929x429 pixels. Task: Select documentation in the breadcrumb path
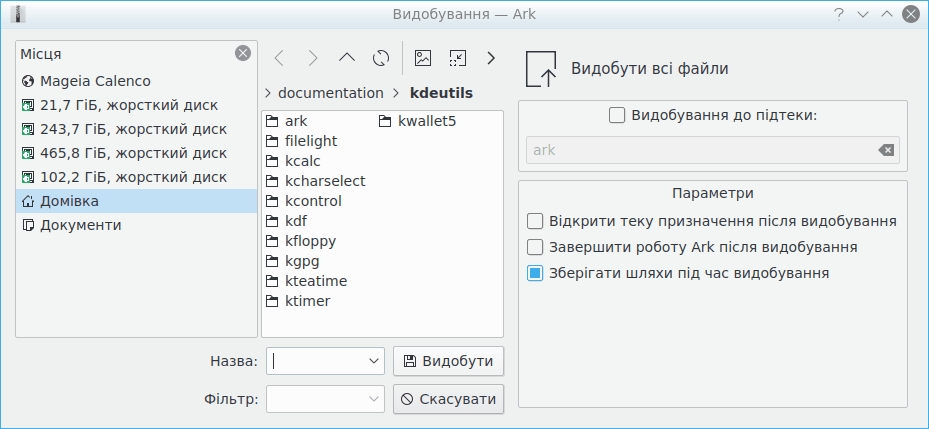coord(330,93)
